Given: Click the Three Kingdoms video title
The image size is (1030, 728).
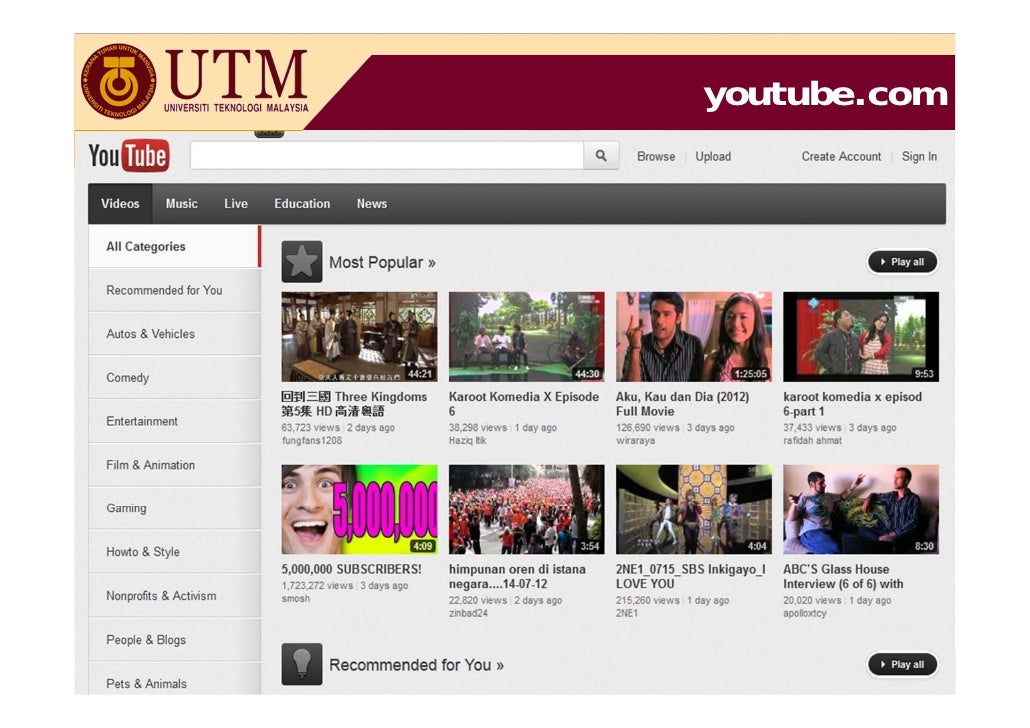Looking at the screenshot, I should tap(354, 404).
